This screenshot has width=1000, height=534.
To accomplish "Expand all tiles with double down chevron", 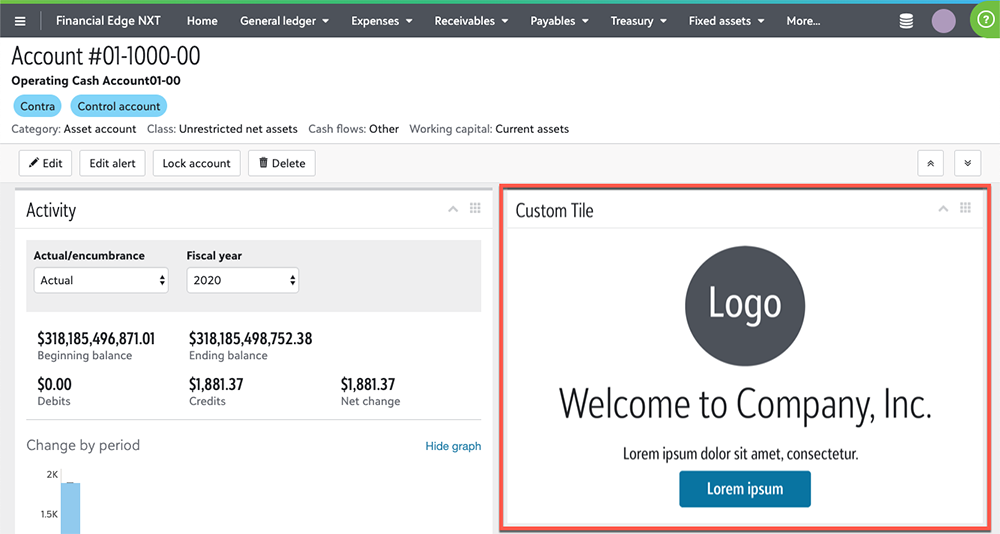I will point(967,163).
